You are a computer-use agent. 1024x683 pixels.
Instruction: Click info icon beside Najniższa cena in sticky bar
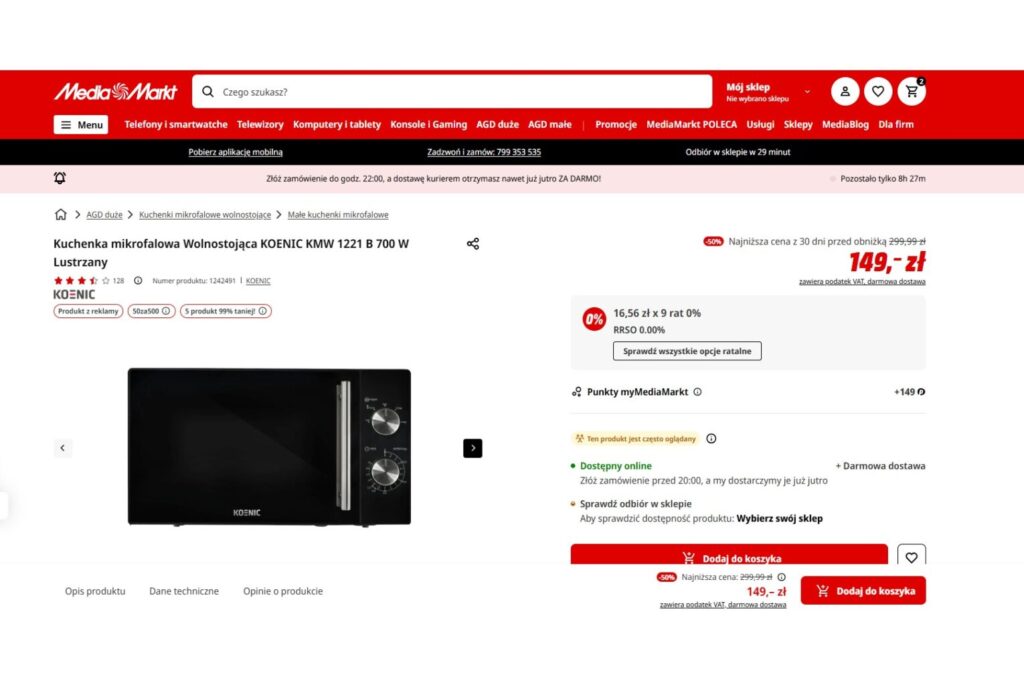(782, 577)
